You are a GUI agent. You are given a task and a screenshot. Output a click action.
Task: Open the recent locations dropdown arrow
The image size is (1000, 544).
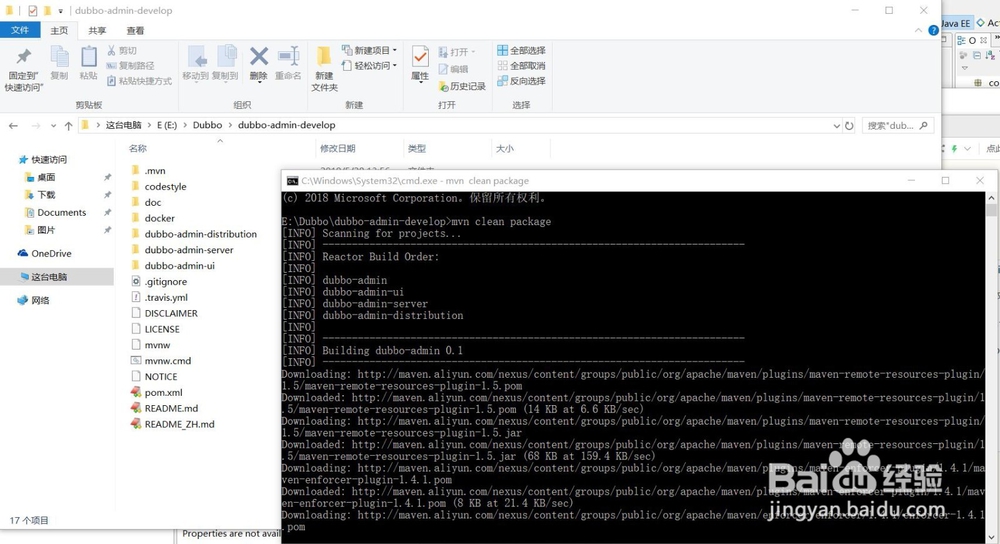[53, 126]
